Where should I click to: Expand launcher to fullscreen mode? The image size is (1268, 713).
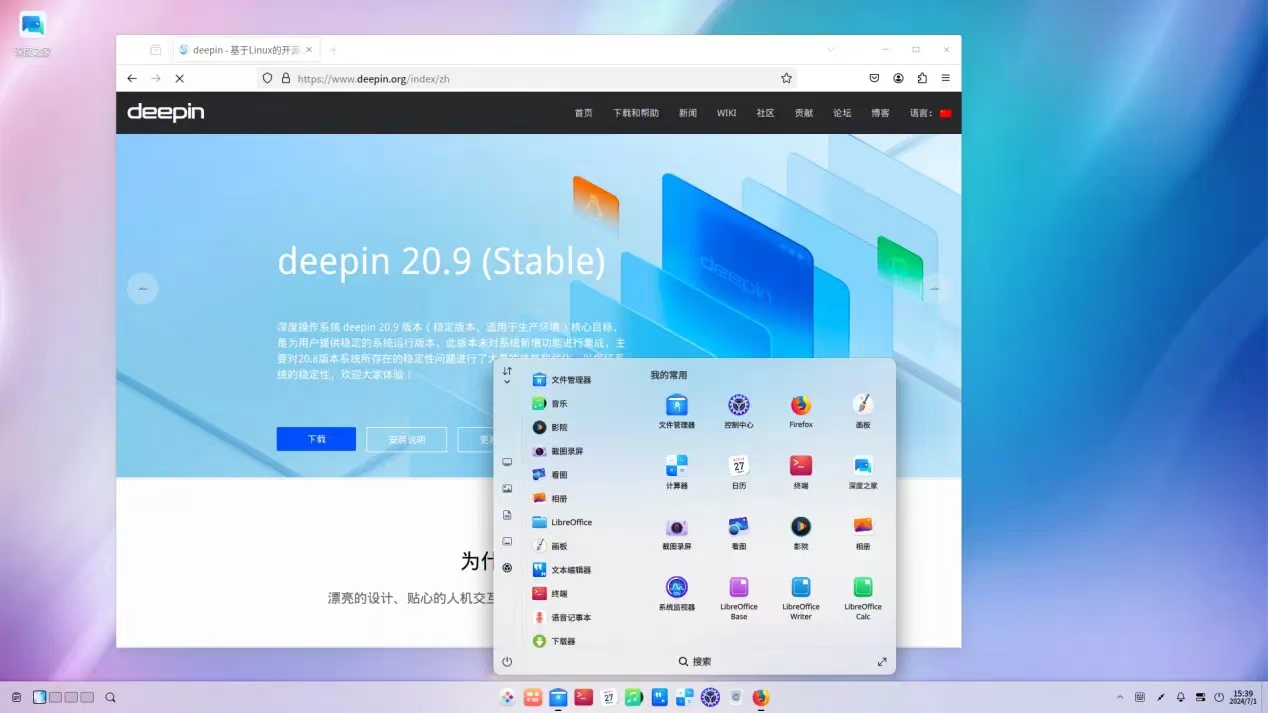pos(882,662)
